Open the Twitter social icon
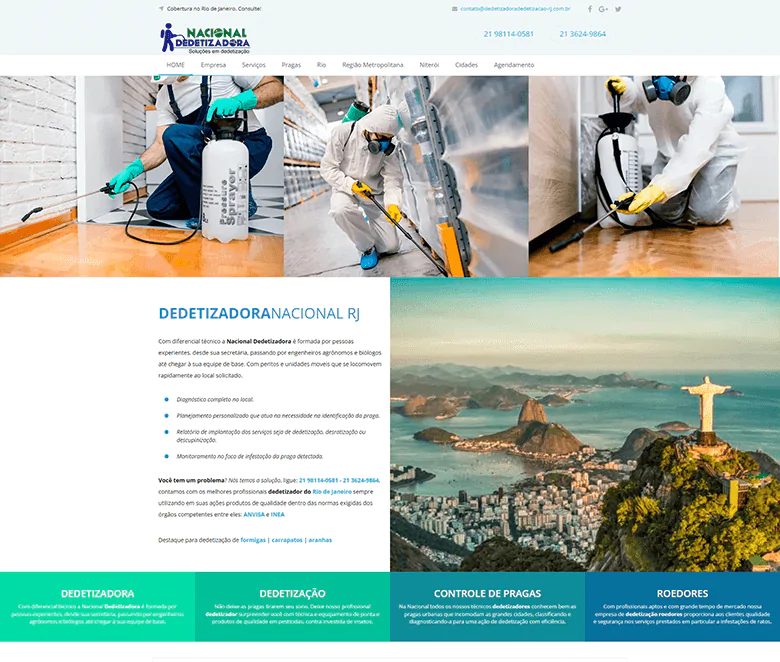Viewport: 780px width, 662px height. click(x=618, y=9)
